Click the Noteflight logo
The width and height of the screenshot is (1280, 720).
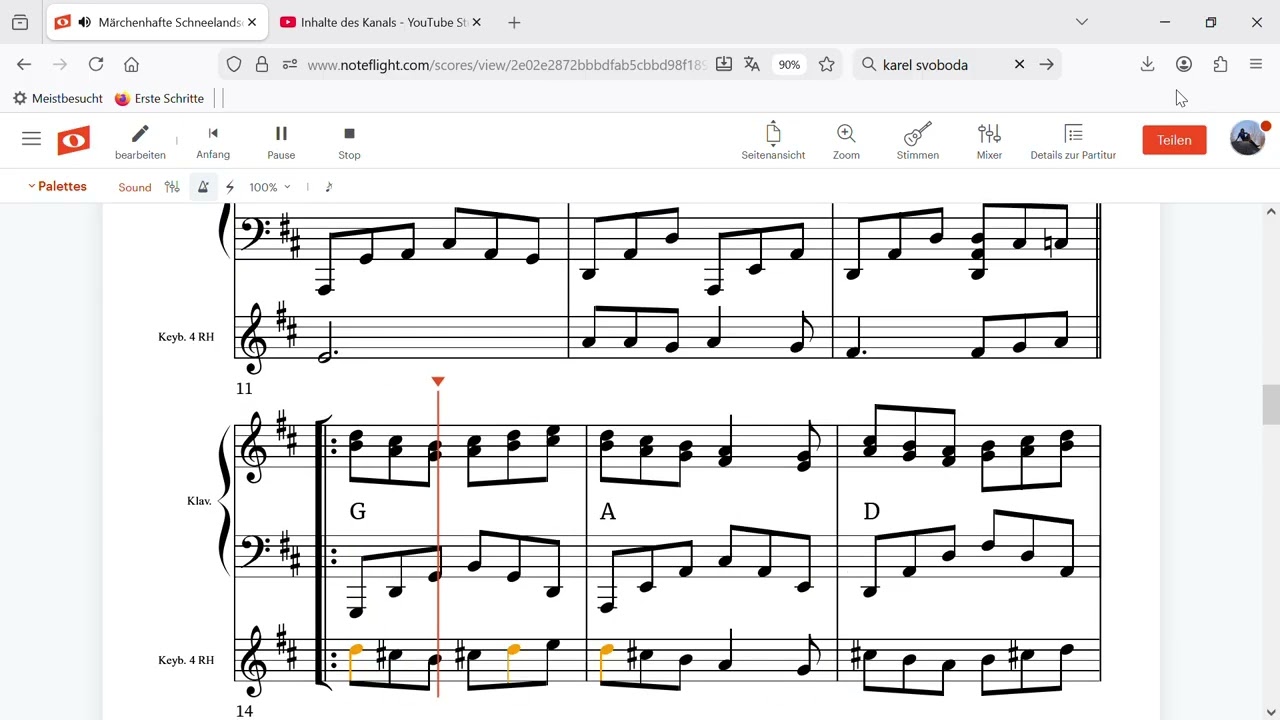coord(74,140)
